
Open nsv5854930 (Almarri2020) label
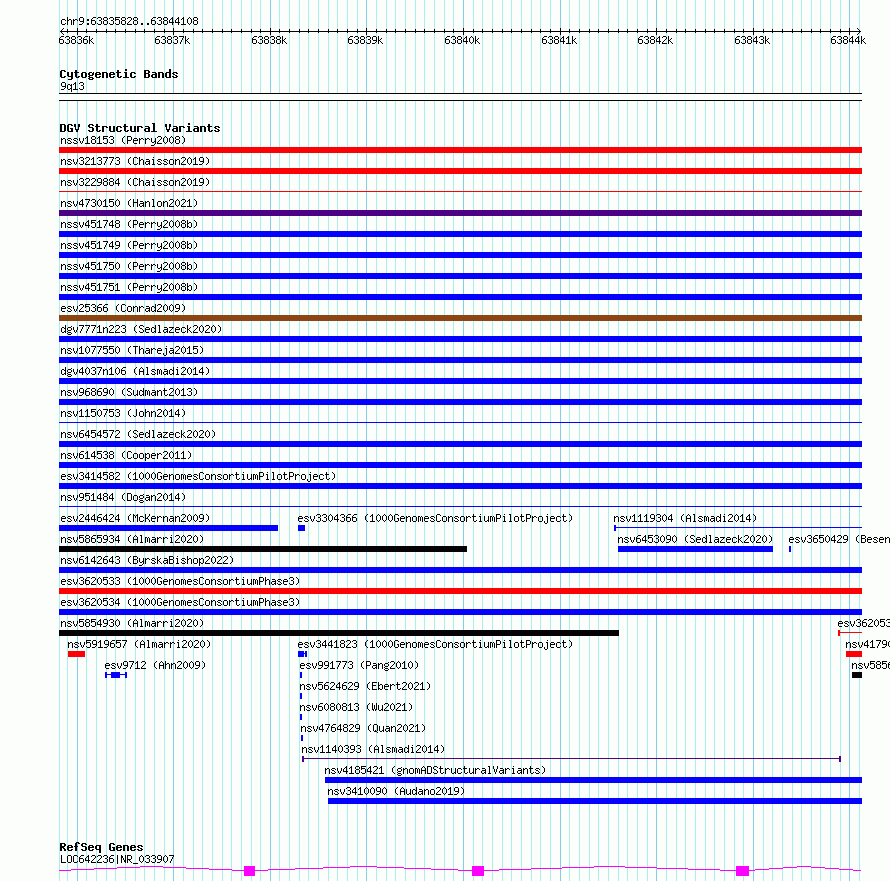click(x=132, y=623)
